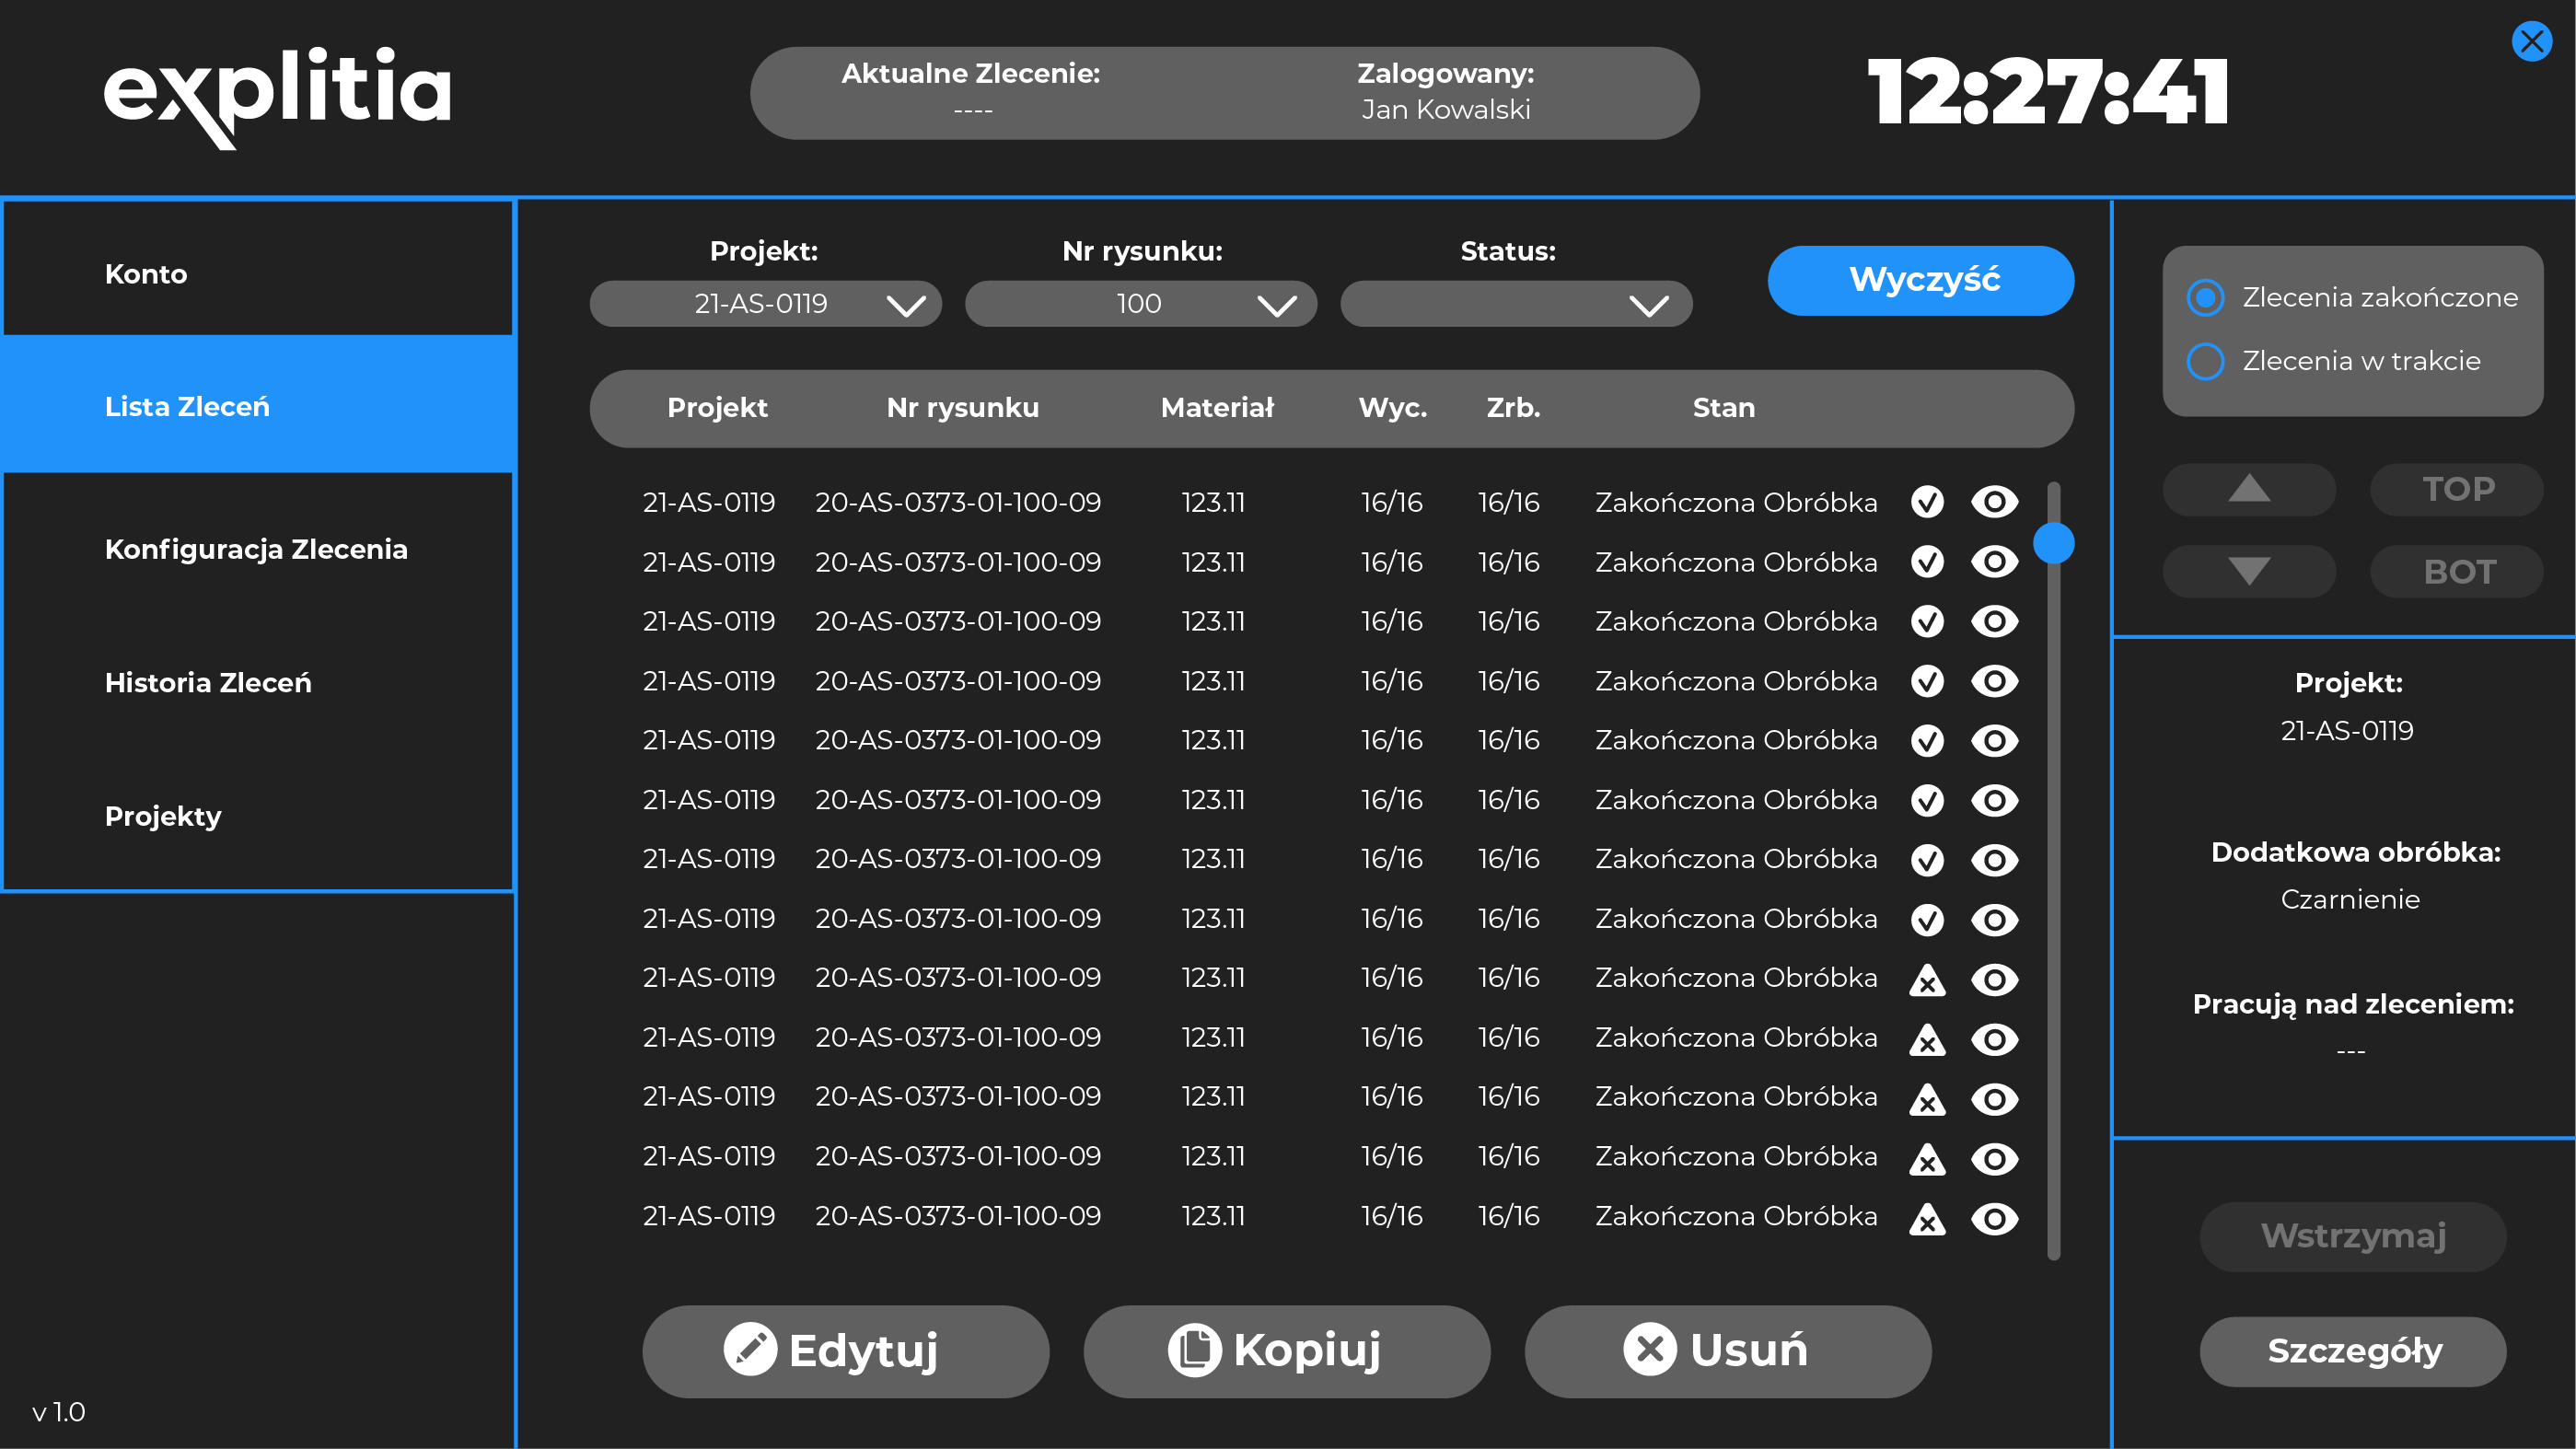This screenshot has width=2576, height=1449.
Task: Click the Materiał column header
Action: click(x=1217, y=408)
